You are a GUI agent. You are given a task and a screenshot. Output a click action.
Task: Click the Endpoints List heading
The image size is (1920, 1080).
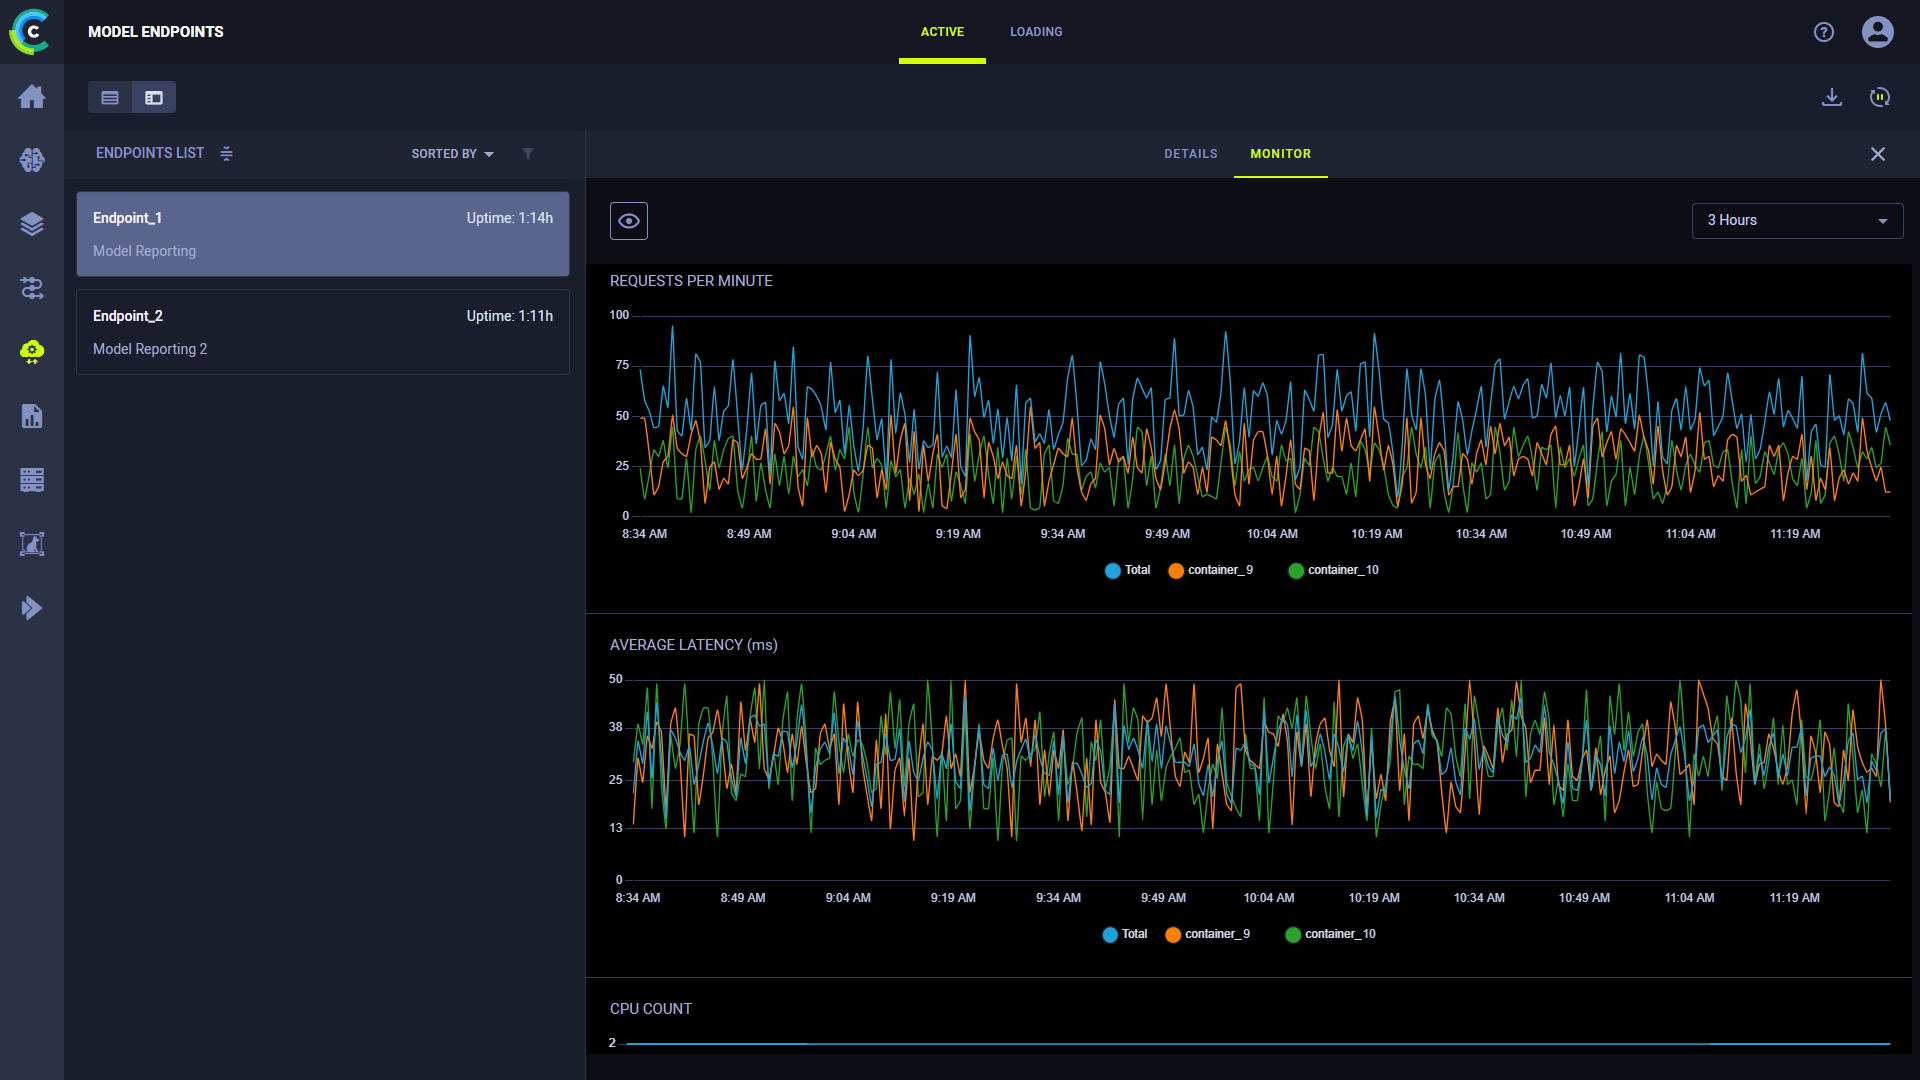click(x=150, y=153)
